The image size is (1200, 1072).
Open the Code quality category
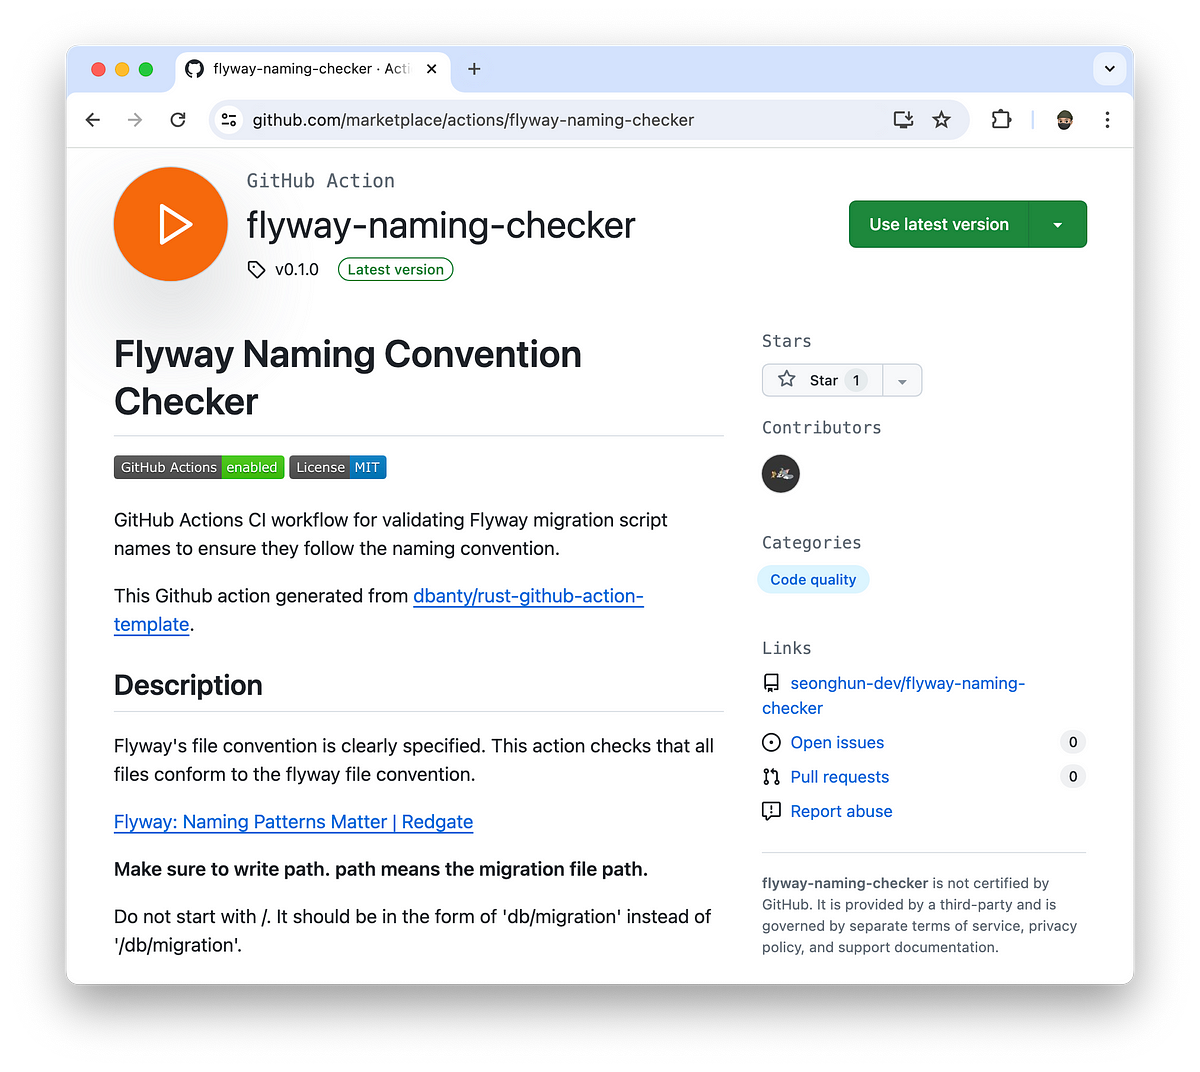point(813,580)
